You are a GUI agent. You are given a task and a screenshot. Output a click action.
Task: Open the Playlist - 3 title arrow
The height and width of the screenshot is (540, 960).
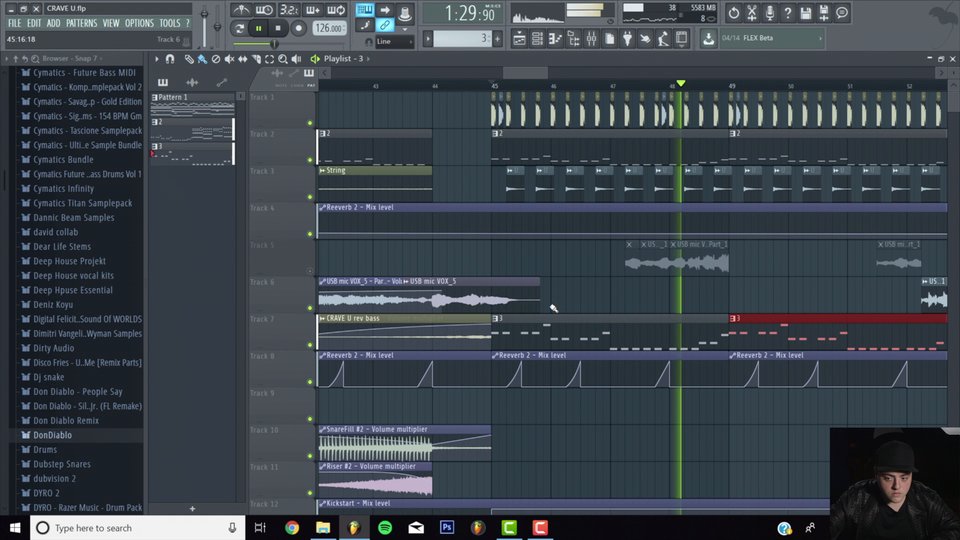click(368, 59)
